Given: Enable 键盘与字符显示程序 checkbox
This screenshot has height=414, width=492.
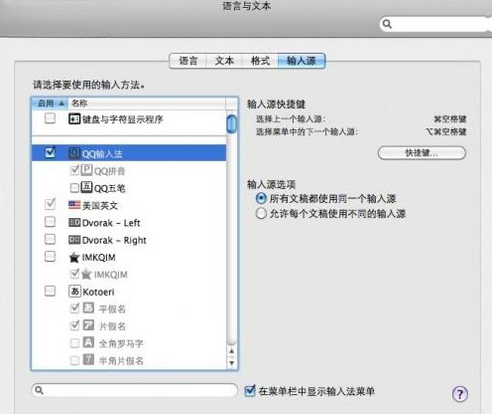Looking at the screenshot, I should coord(50,118).
